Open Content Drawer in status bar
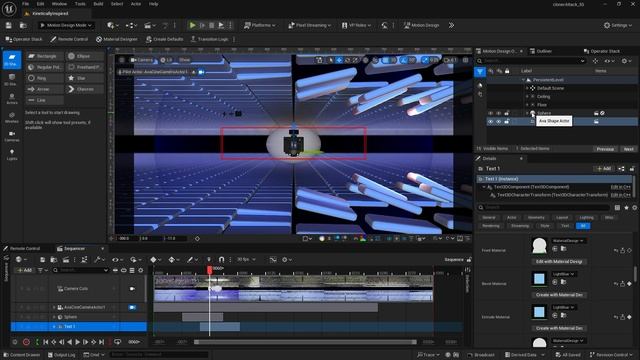 [x=22, y=355]
